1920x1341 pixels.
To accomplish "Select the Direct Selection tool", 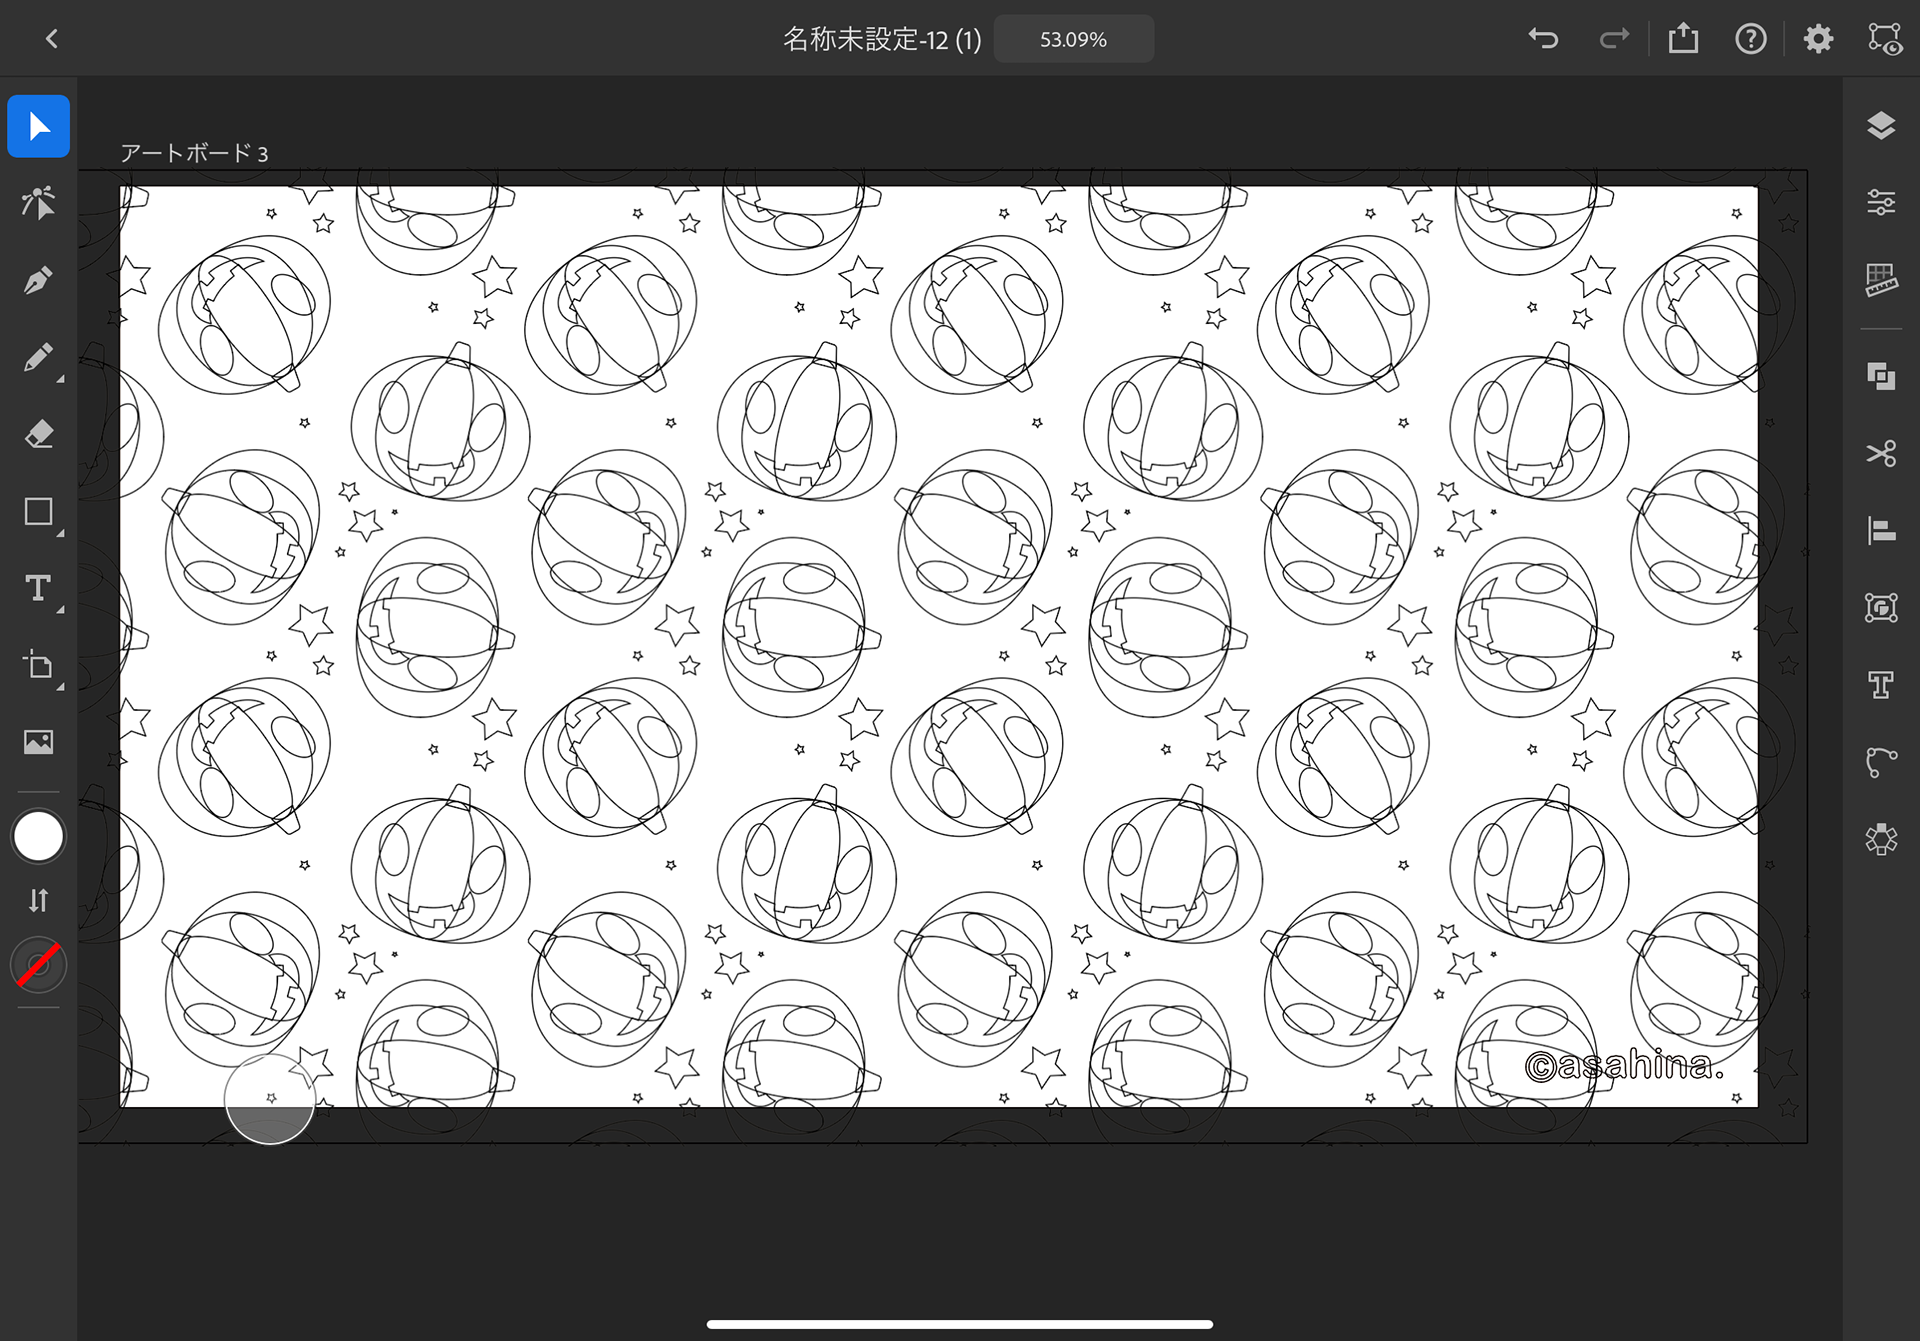I will [x=38, y=203].
